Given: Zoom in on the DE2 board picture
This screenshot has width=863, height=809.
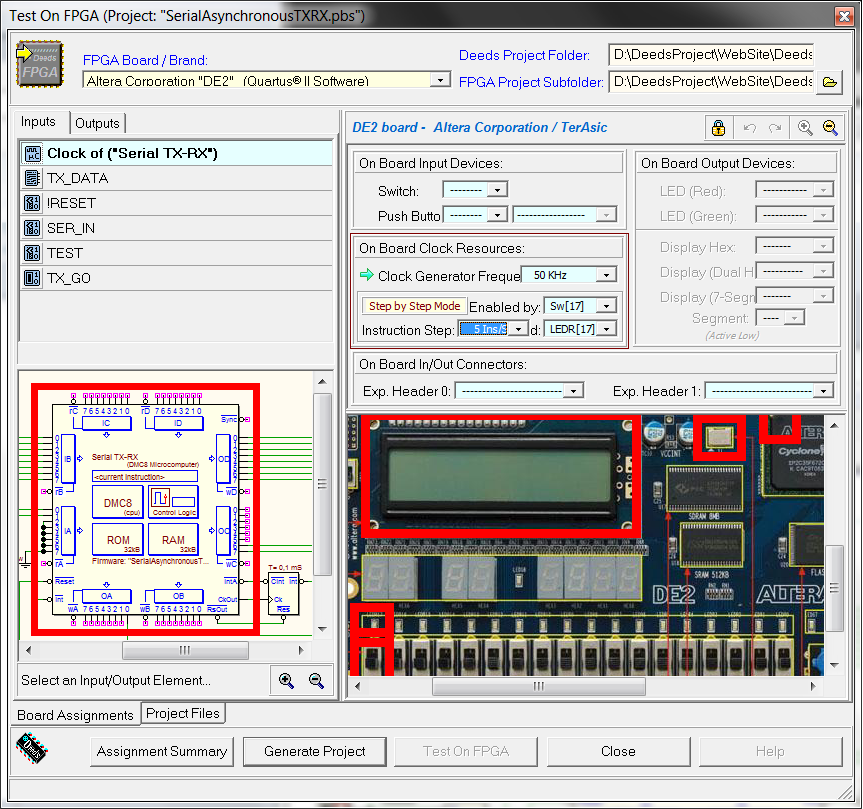Looking at the screenshot, I should [x=805, y=128].
